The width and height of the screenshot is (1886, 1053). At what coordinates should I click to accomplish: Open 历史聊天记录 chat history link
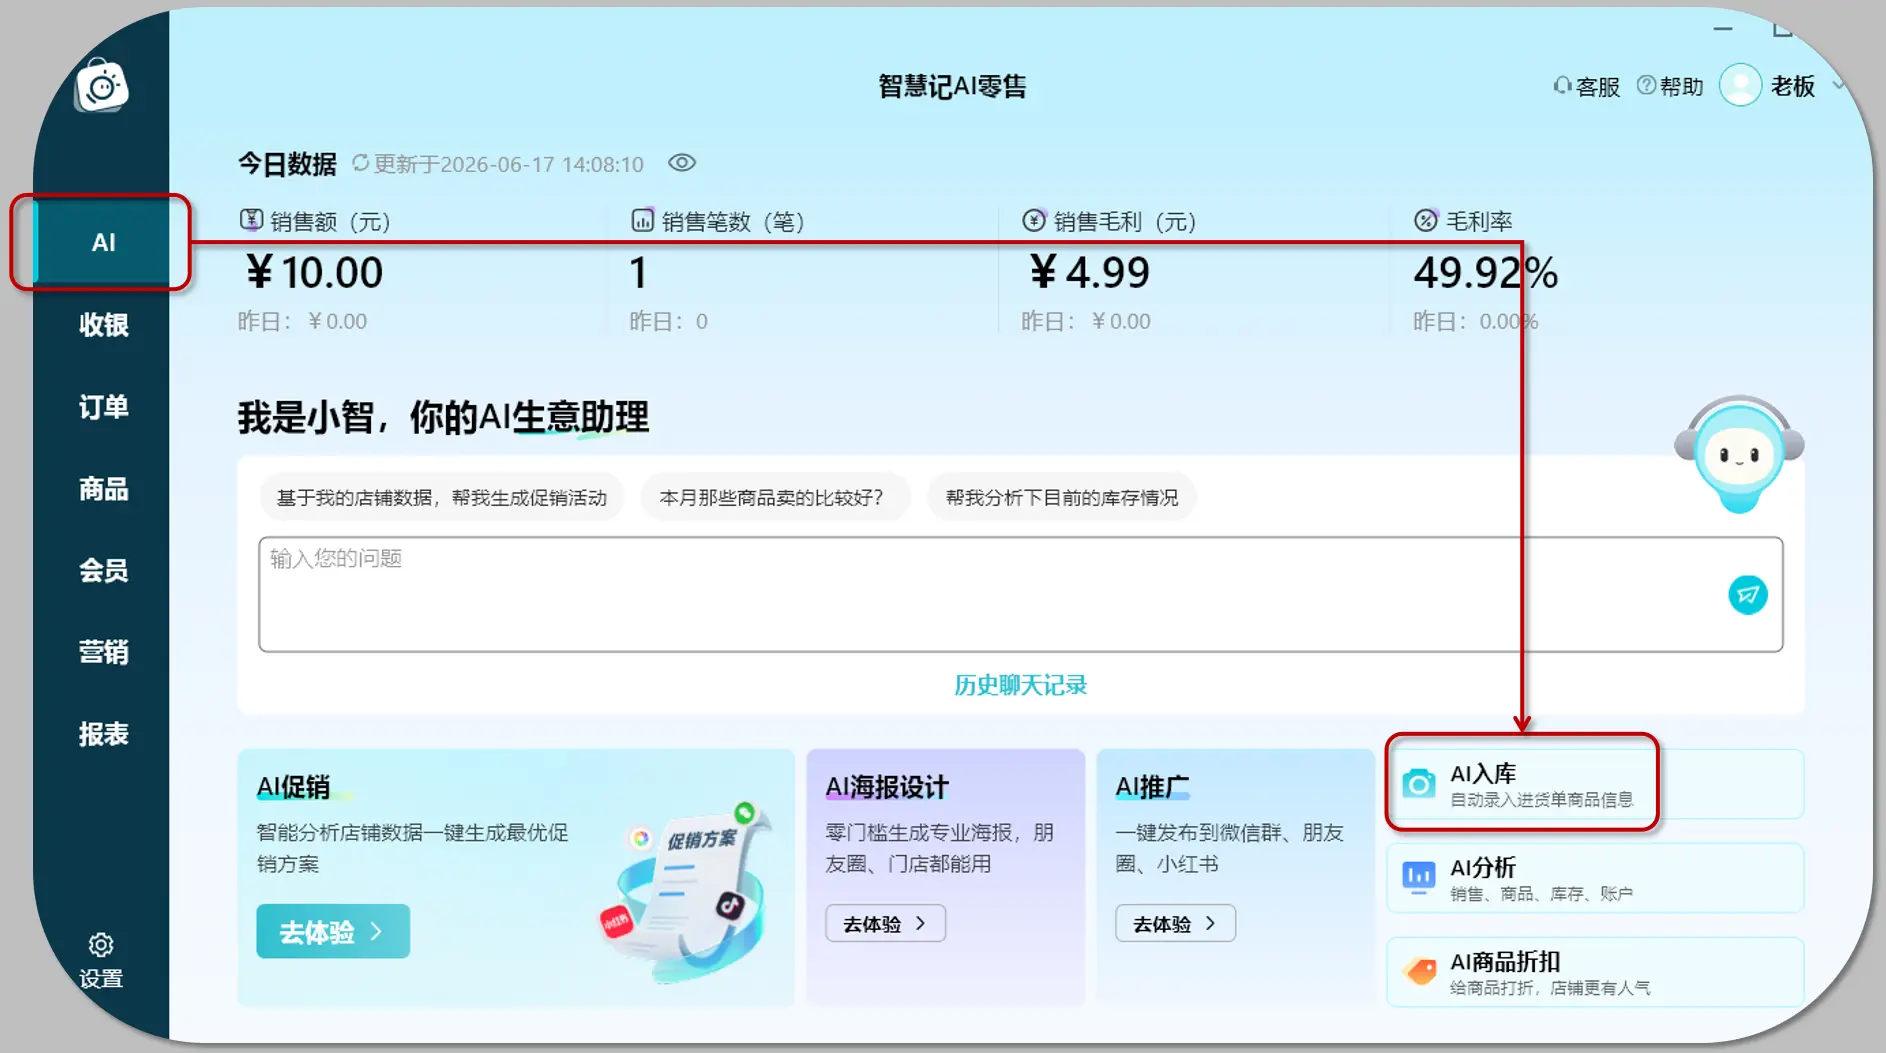pyautogui.click(x=1020, y=685)
